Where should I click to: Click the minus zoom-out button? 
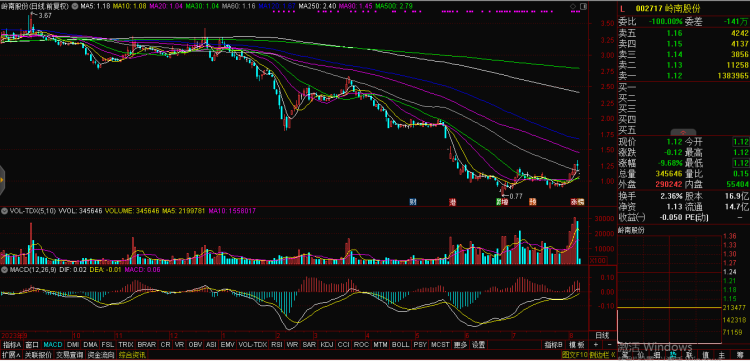click(x=609, y=344)
